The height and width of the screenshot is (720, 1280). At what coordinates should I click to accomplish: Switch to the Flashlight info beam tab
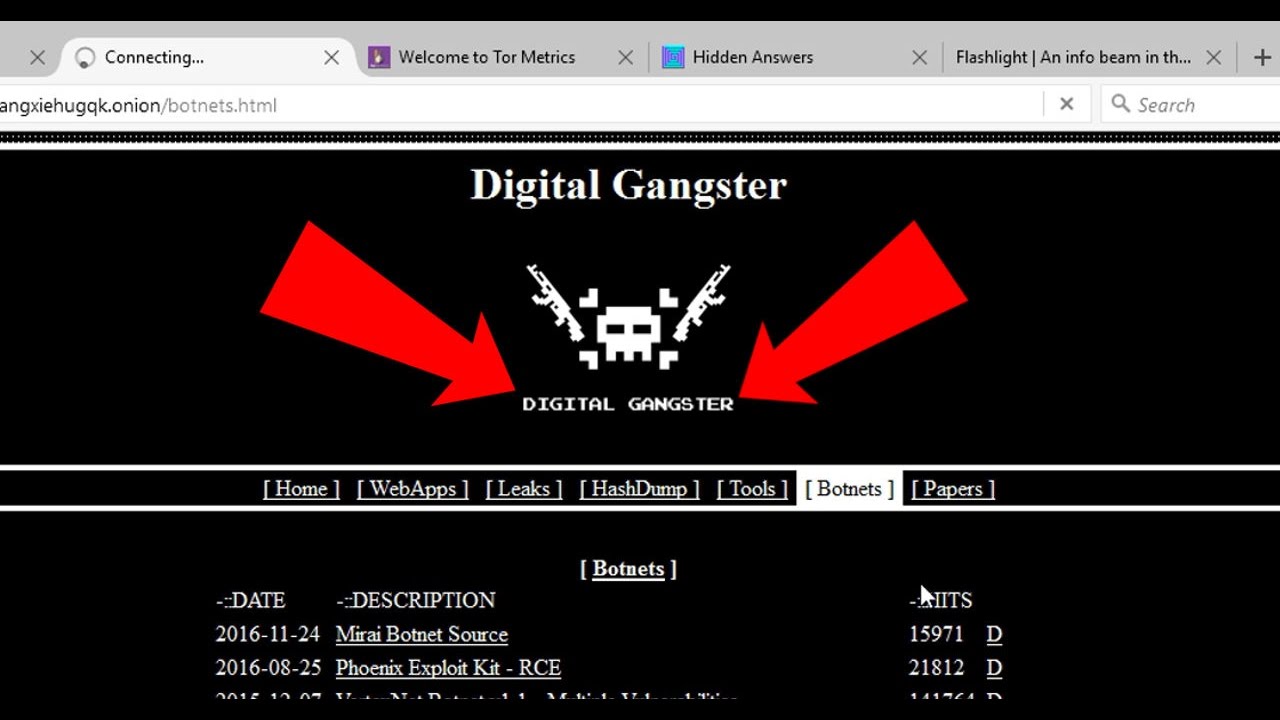pyautogui.click(x=1088, y=57)
